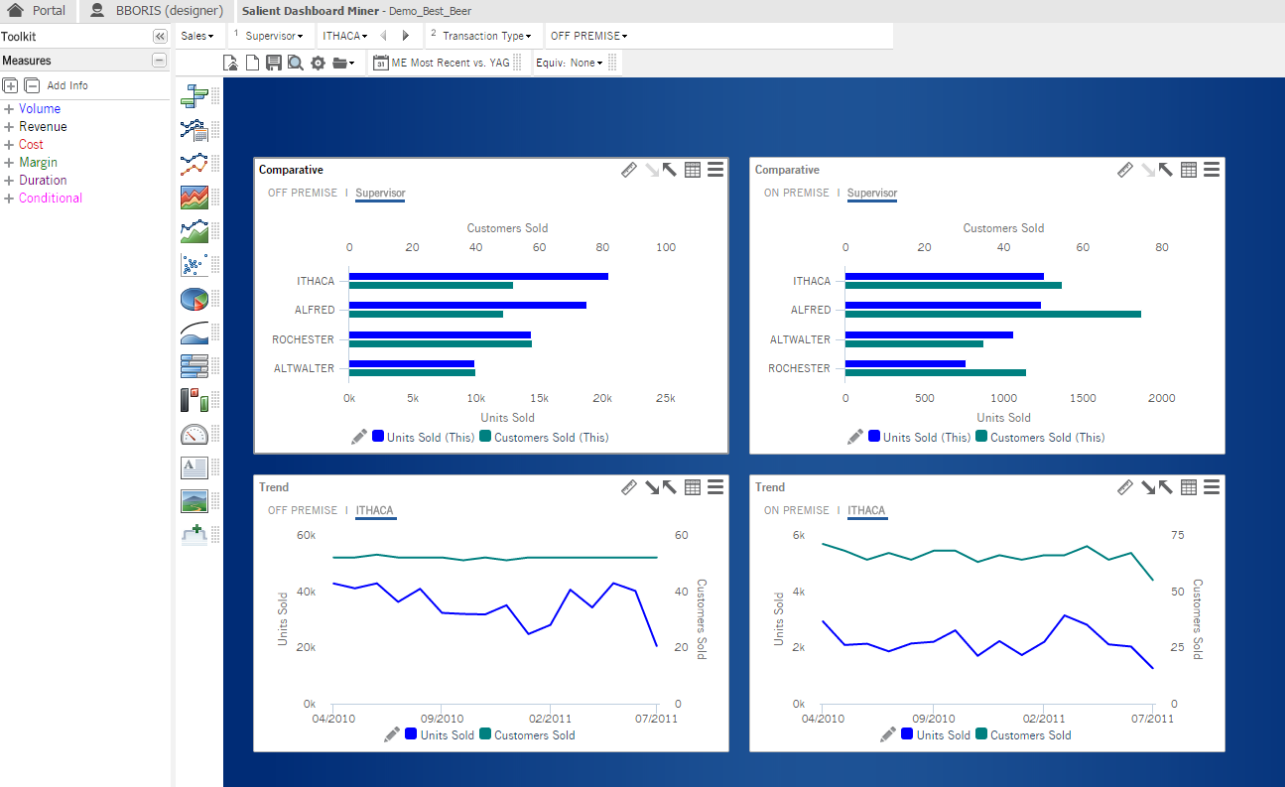The height and width of the screenshot is (787, 1285).
Task: Click the save dashboard floppy disk icon
Action: 273,63
